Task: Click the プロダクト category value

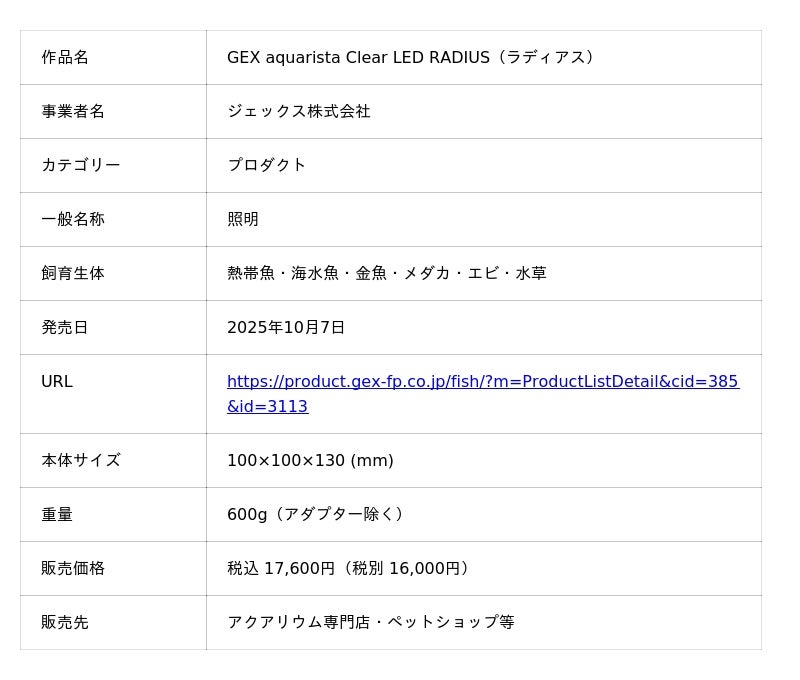Action: click(x=266, y=166)
